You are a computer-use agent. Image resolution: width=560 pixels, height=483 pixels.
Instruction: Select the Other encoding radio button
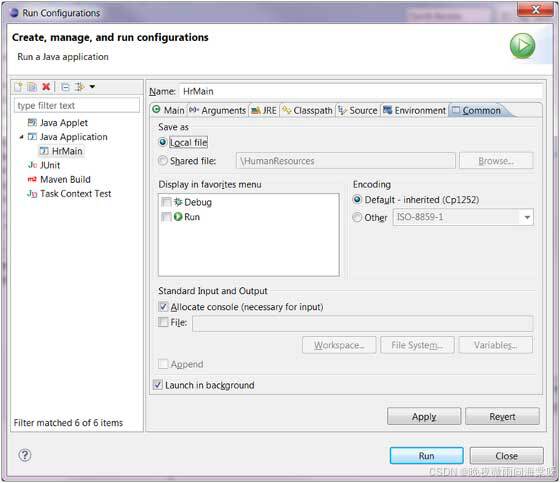click(357, 217)
